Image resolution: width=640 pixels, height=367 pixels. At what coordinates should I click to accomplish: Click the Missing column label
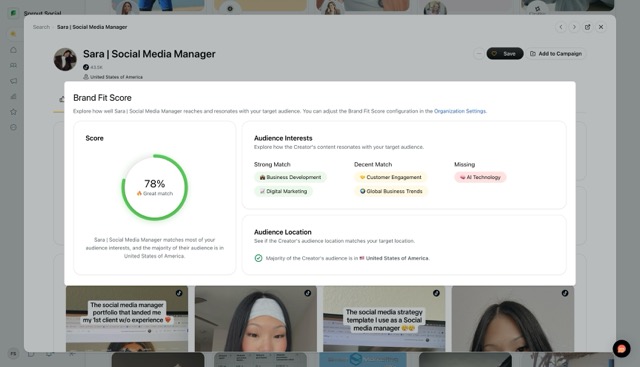[x=464, y=164]
